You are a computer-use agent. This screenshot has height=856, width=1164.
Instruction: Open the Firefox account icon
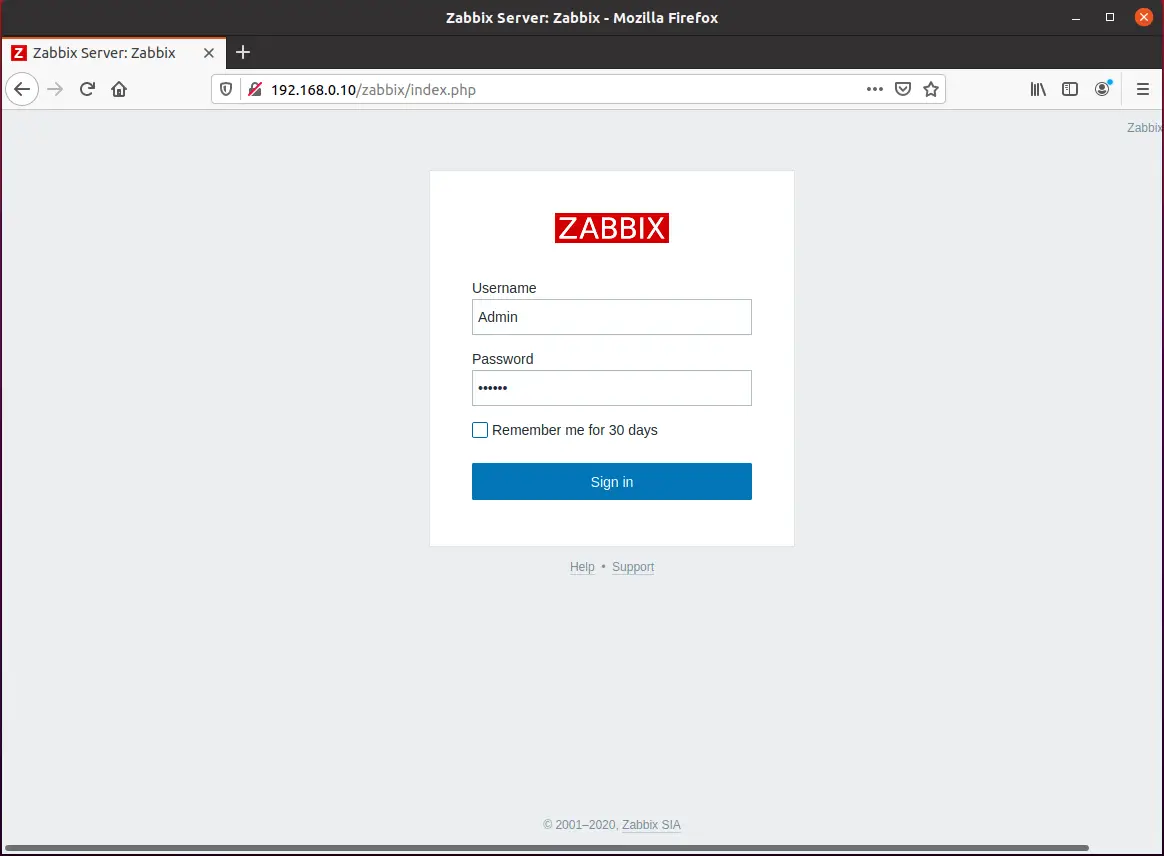click(x=1102, y=89)
